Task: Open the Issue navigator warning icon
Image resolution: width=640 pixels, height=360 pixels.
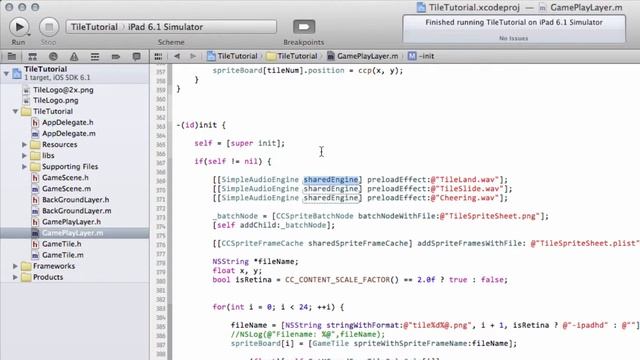Action: [x=74, y=56]
